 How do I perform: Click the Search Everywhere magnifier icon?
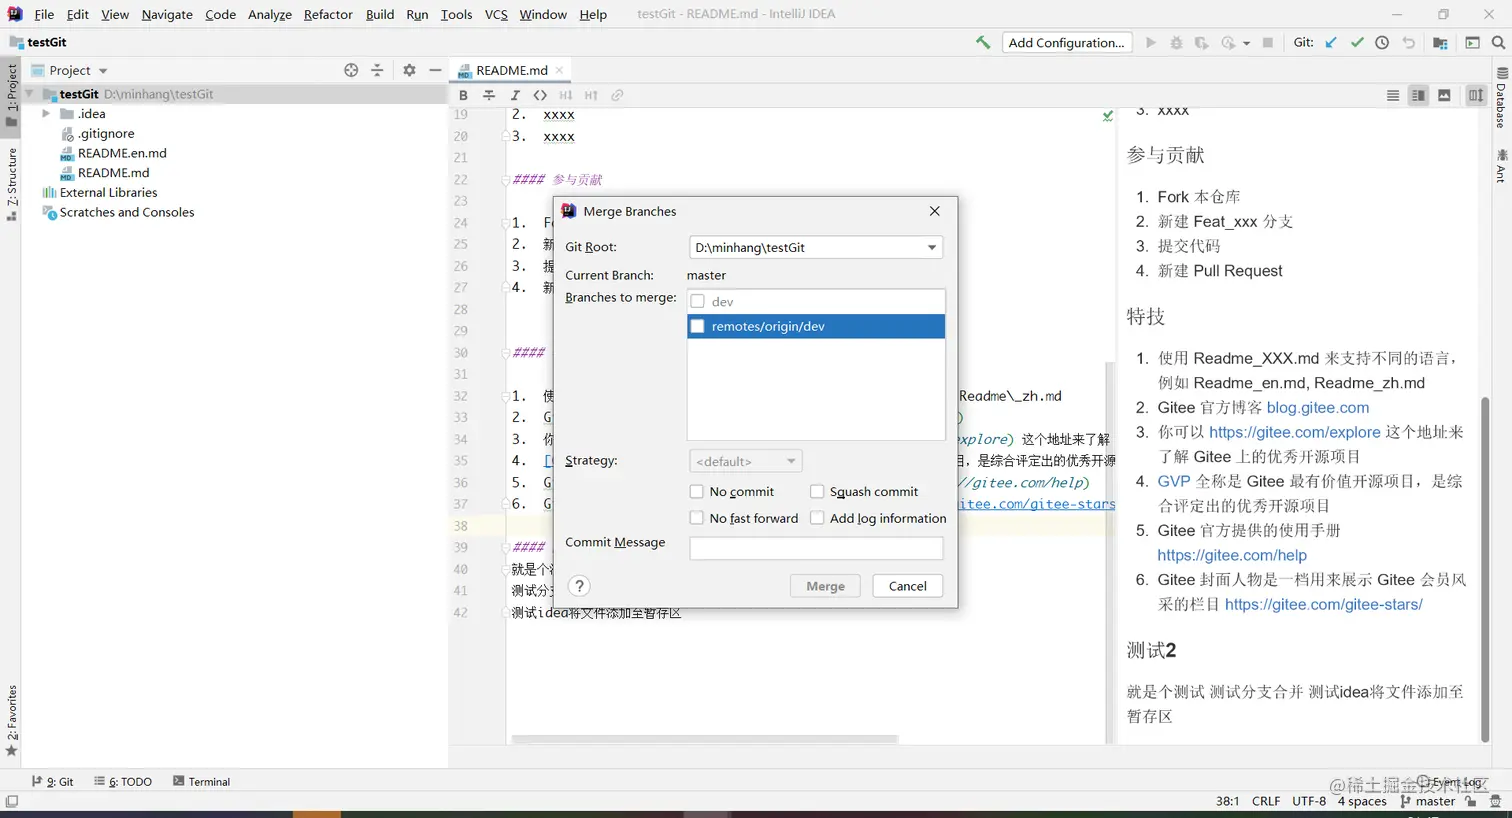pyautogui.click(x=1498, y=42)
